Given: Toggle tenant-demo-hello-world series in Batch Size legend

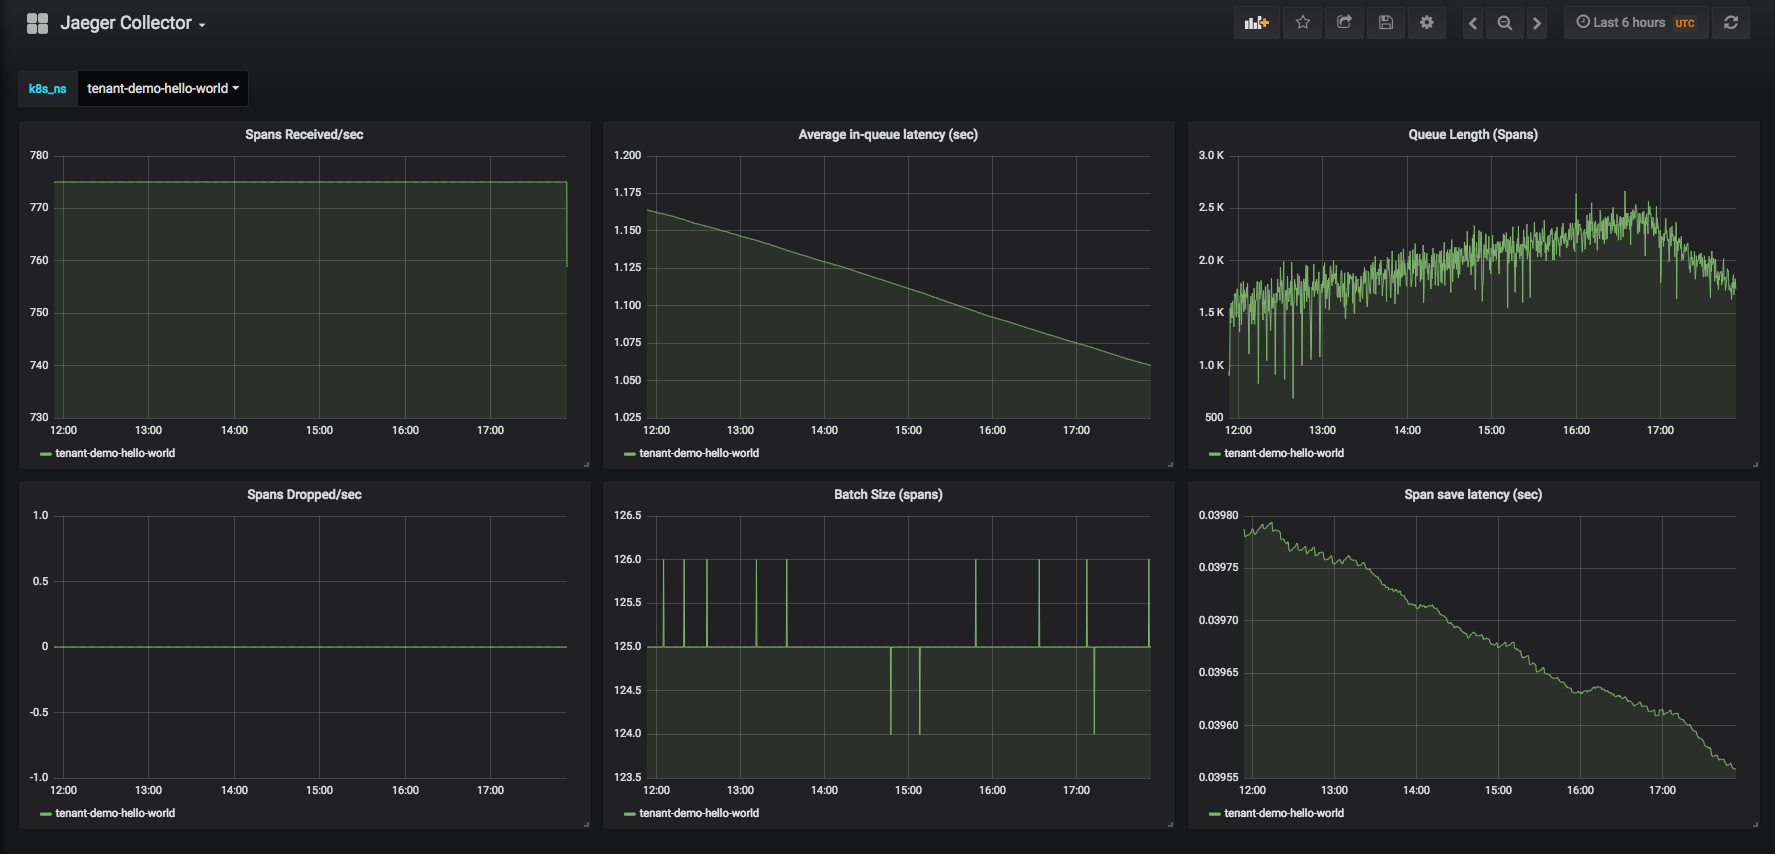Looking at the screenshot, I should pyautogui.click(x=699, y=813).
